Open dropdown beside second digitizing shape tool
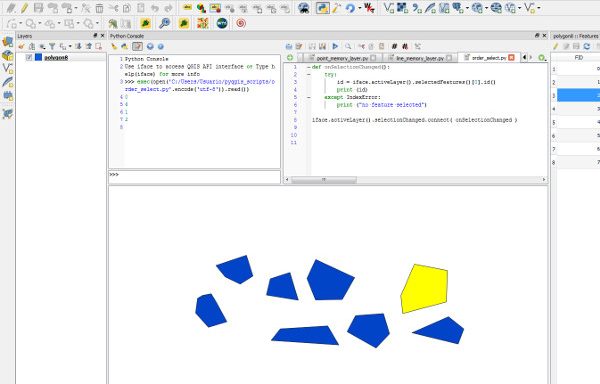This screenshot has height=384, width=600. point(39,24)
